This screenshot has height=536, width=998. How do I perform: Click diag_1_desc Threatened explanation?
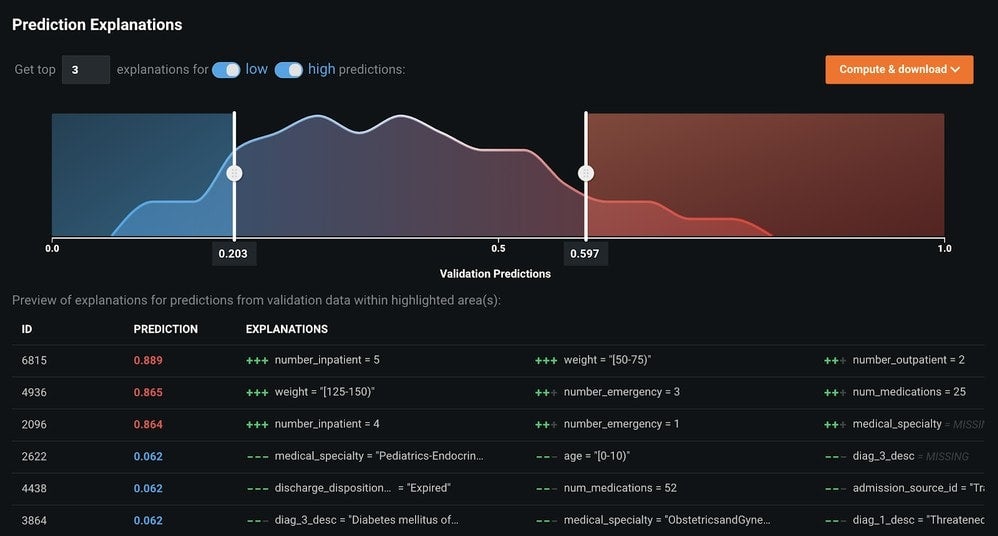(x=918, y=519)
